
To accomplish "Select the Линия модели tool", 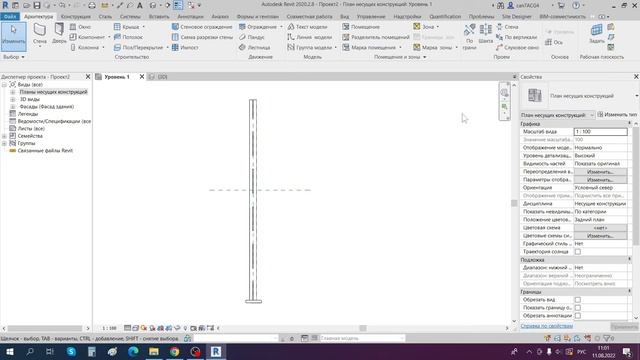I will click(309, 37).
